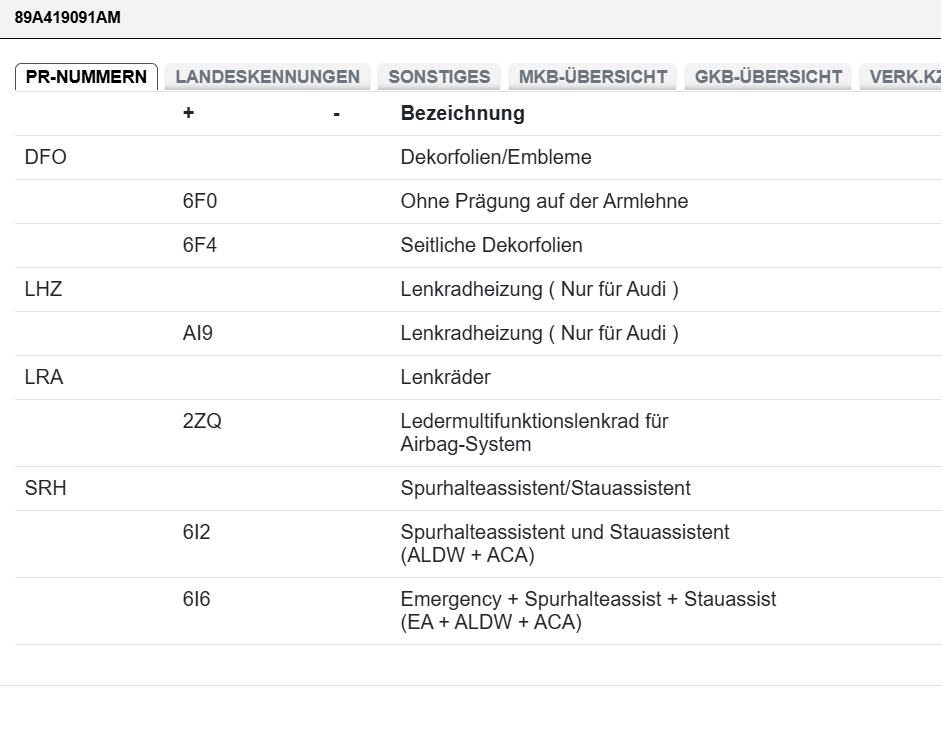This screenshot has width=941, height=737.
Task: Select the 'Seitliche Dekorfolien' description
Action: [x=491, y=246]
